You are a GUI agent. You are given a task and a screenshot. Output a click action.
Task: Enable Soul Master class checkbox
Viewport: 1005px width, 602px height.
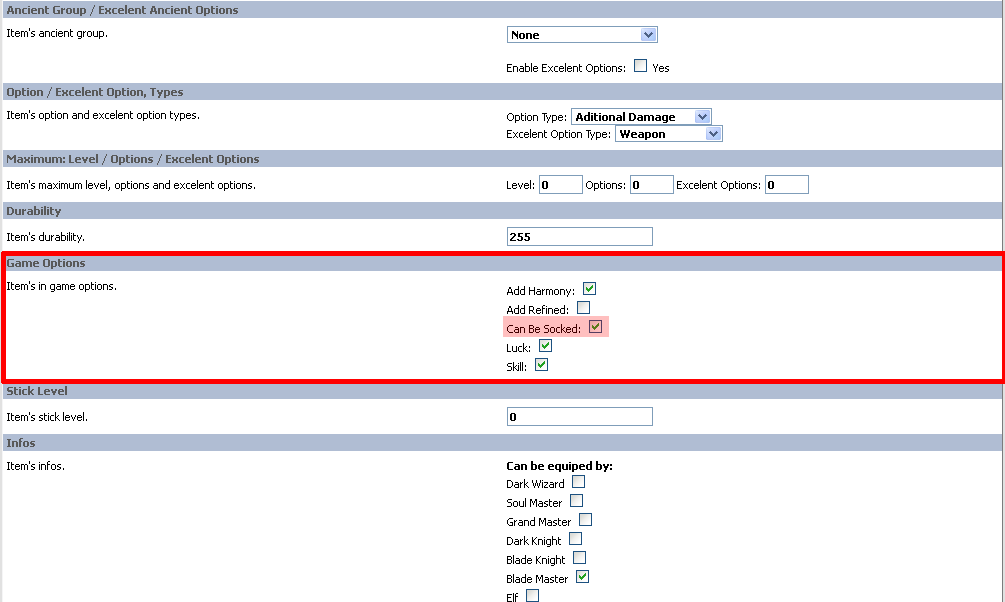pos(576,501)
